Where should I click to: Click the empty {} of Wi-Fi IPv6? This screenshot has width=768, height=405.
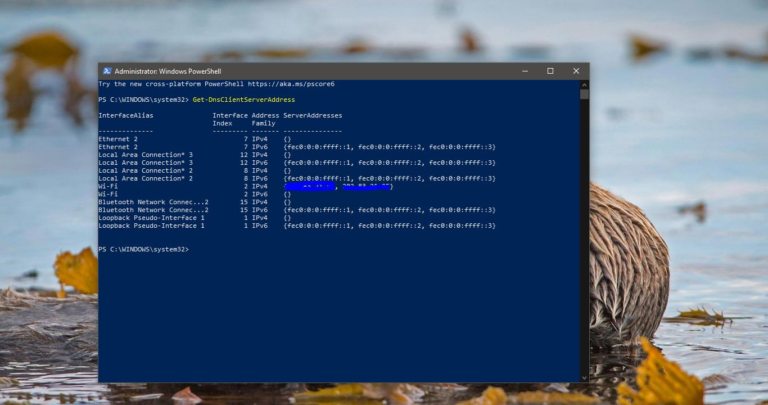tap(287, 194)
